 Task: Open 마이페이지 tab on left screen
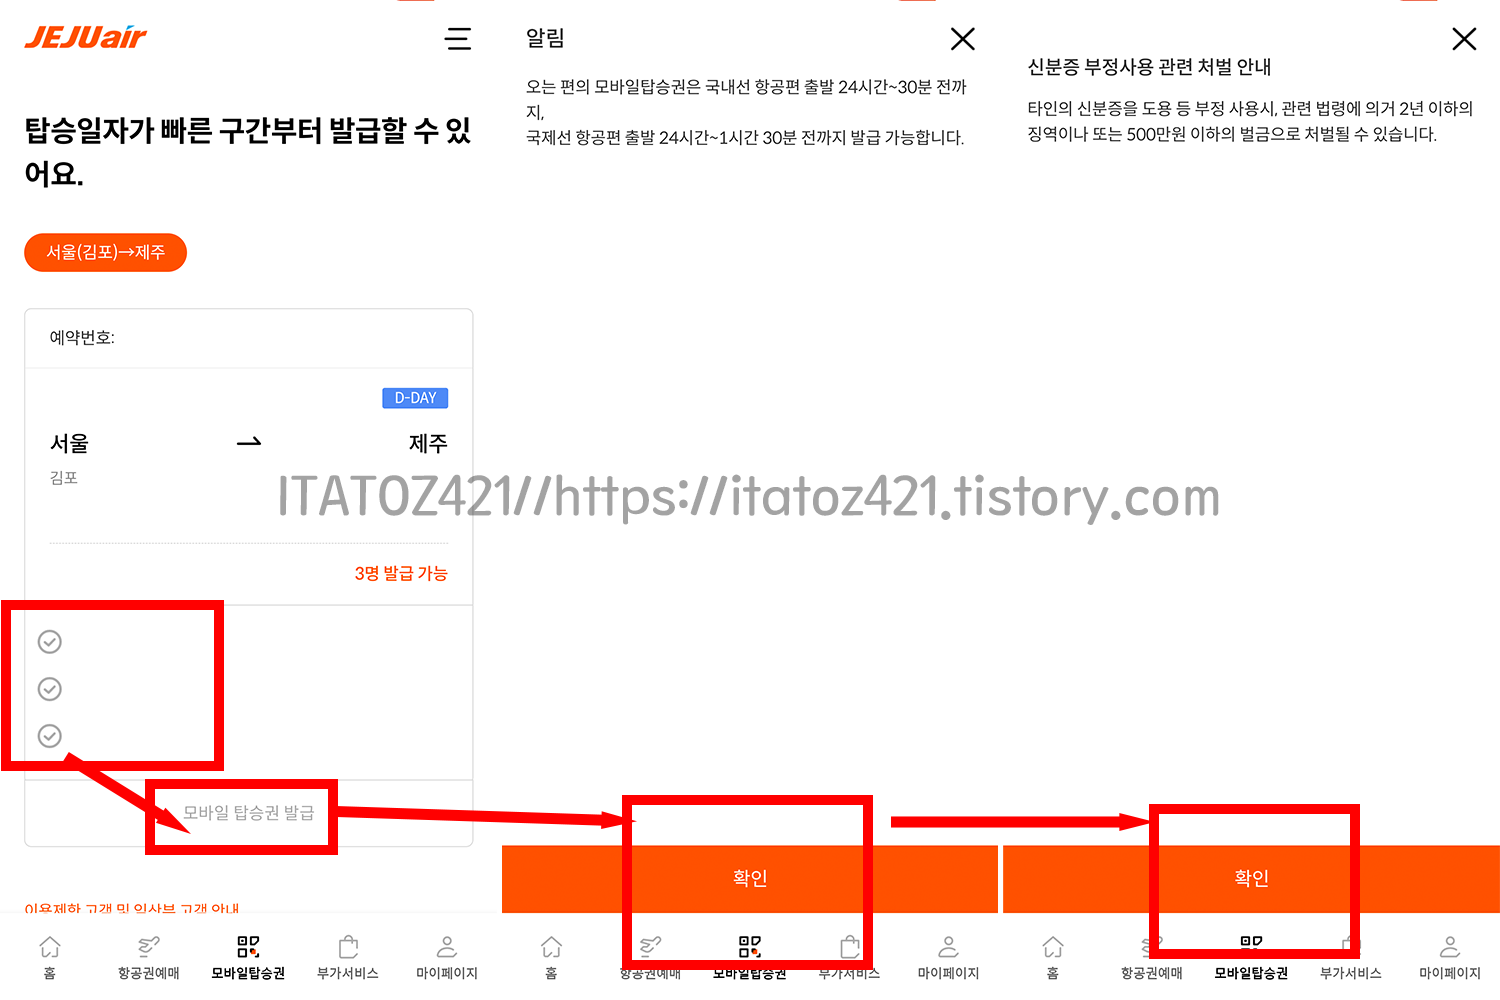click(x=447, y=957)
